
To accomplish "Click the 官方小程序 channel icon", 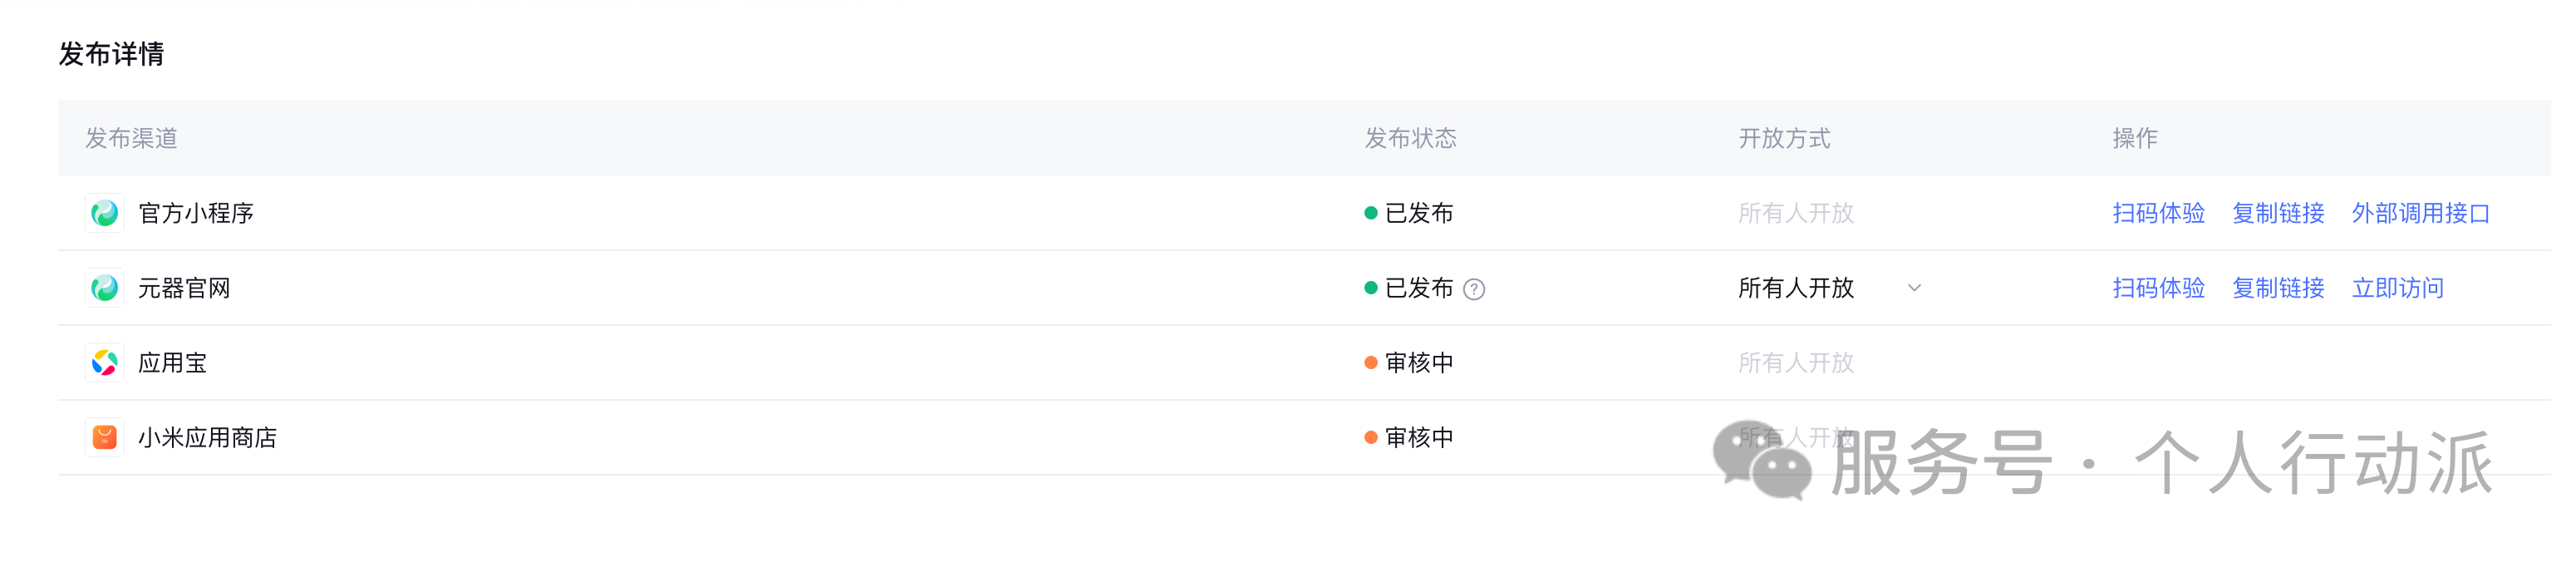I will 104,213.
